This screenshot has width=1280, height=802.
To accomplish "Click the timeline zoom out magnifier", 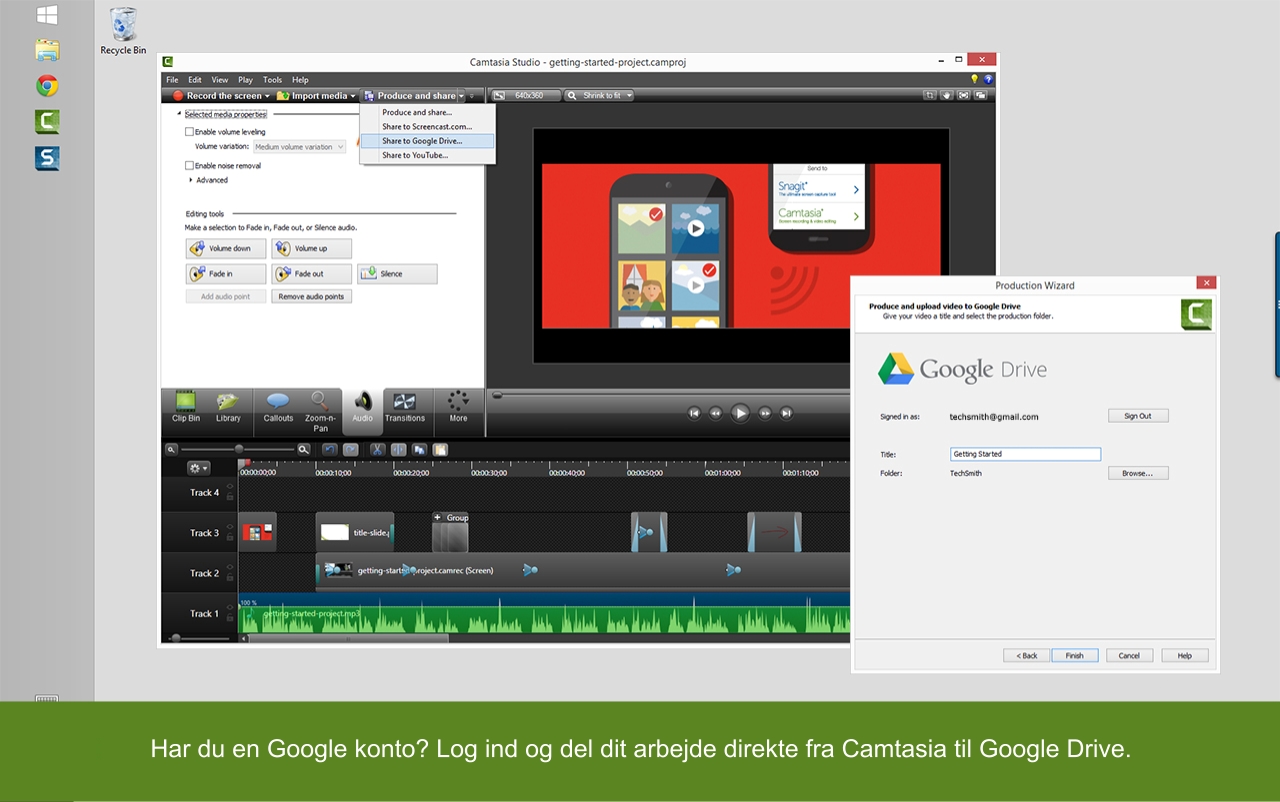I will 172,450.
